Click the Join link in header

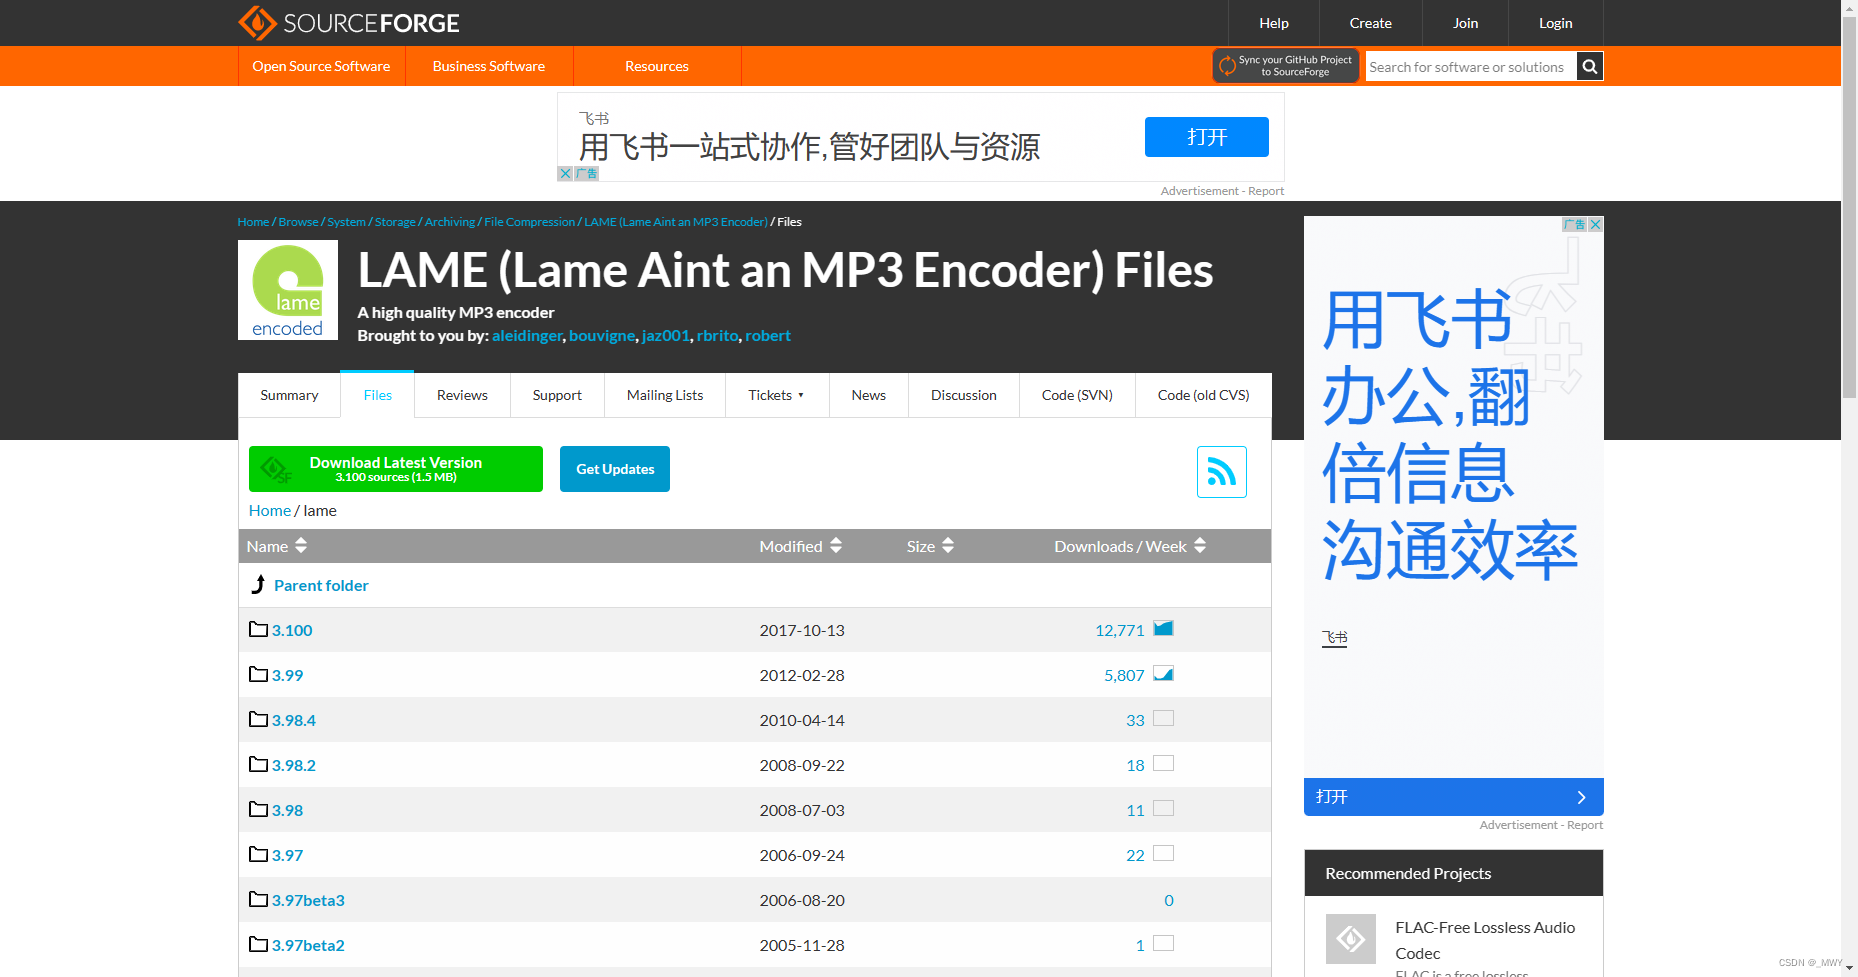pyautogui.click(x=1466, y=23)
